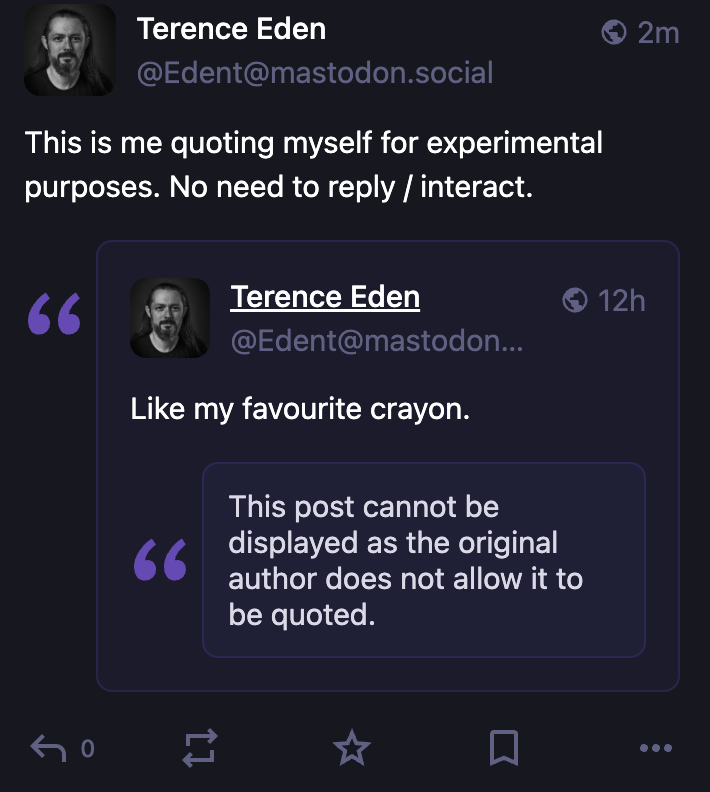Click the underlined Terence Eden name link
This screenshot has height=792, width=710.
[x=325, y=297]
